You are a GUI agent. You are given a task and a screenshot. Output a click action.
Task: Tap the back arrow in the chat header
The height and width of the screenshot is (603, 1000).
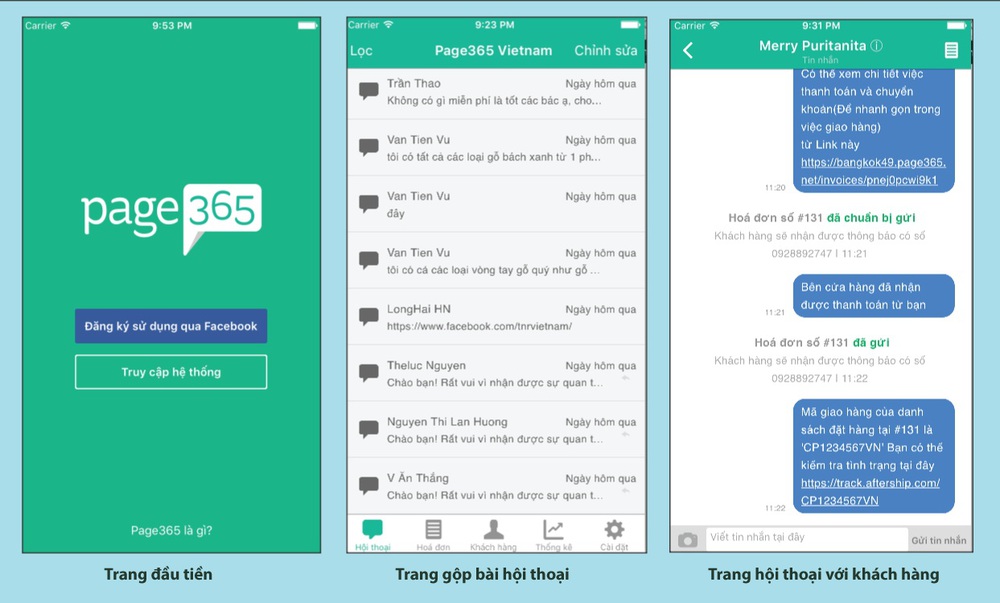688,50
